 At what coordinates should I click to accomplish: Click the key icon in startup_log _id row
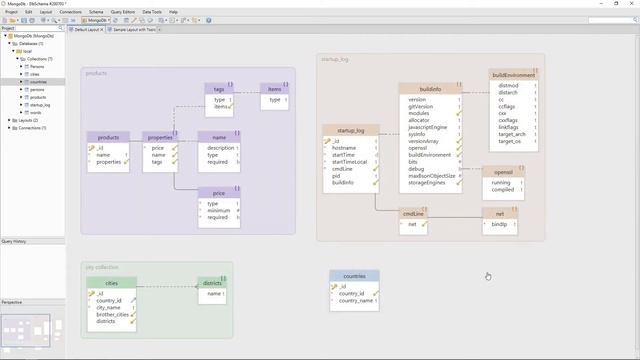point(327,141)
